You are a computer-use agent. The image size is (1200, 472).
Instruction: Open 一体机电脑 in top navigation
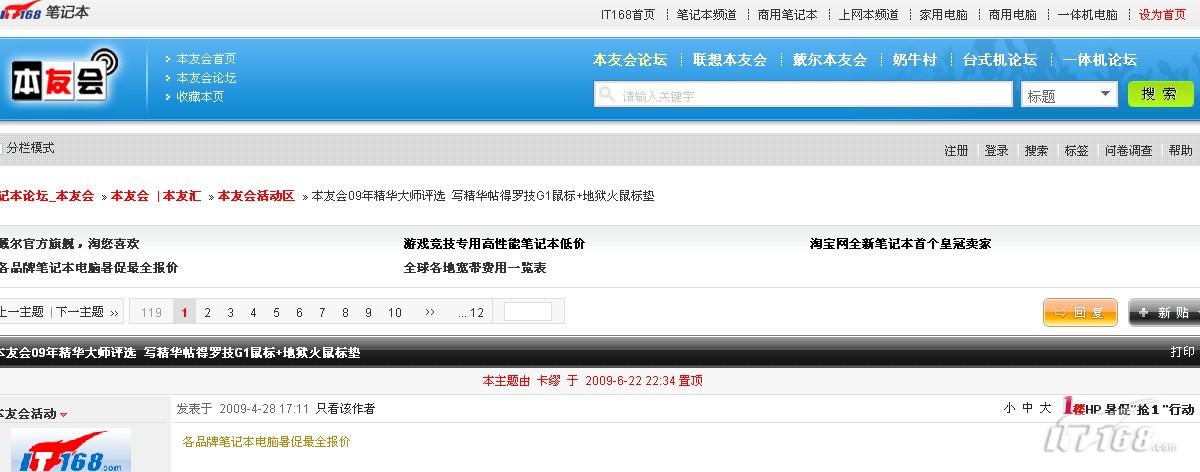1087,15
